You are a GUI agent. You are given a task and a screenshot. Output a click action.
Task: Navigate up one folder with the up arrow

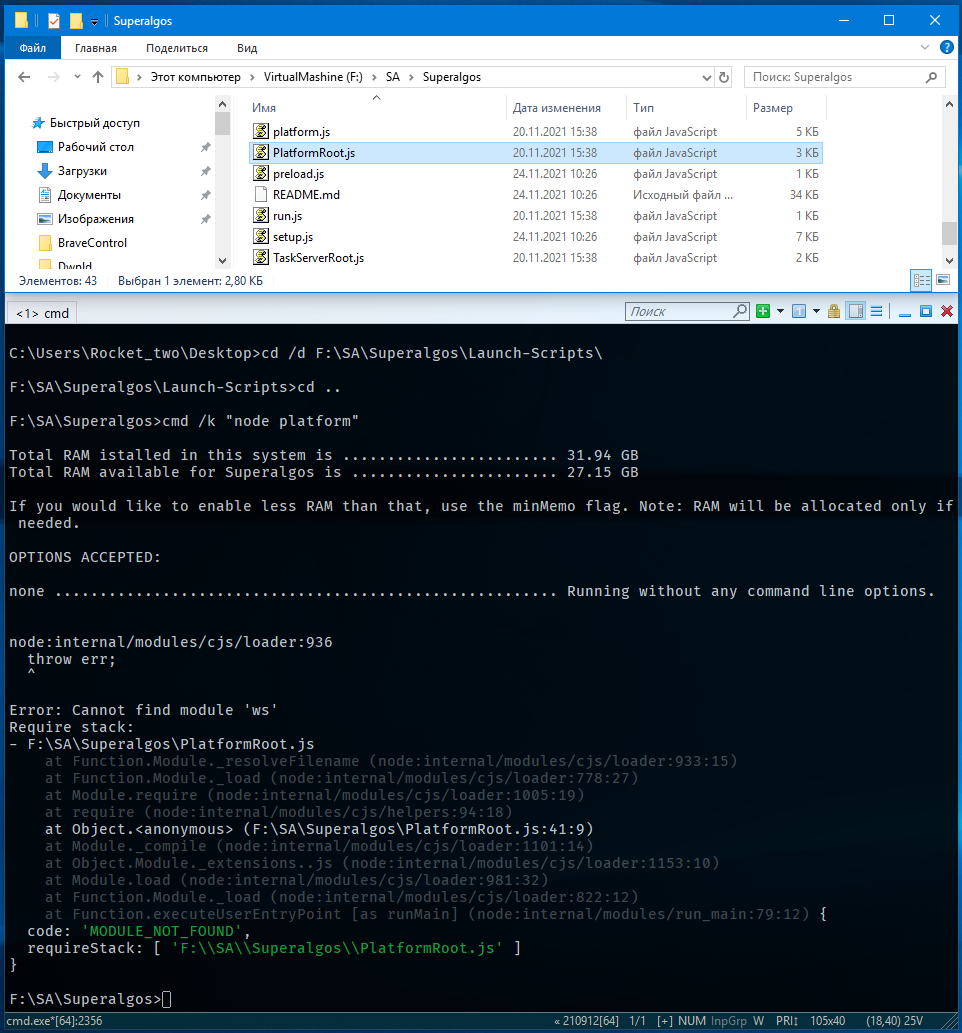click(97, 76)
